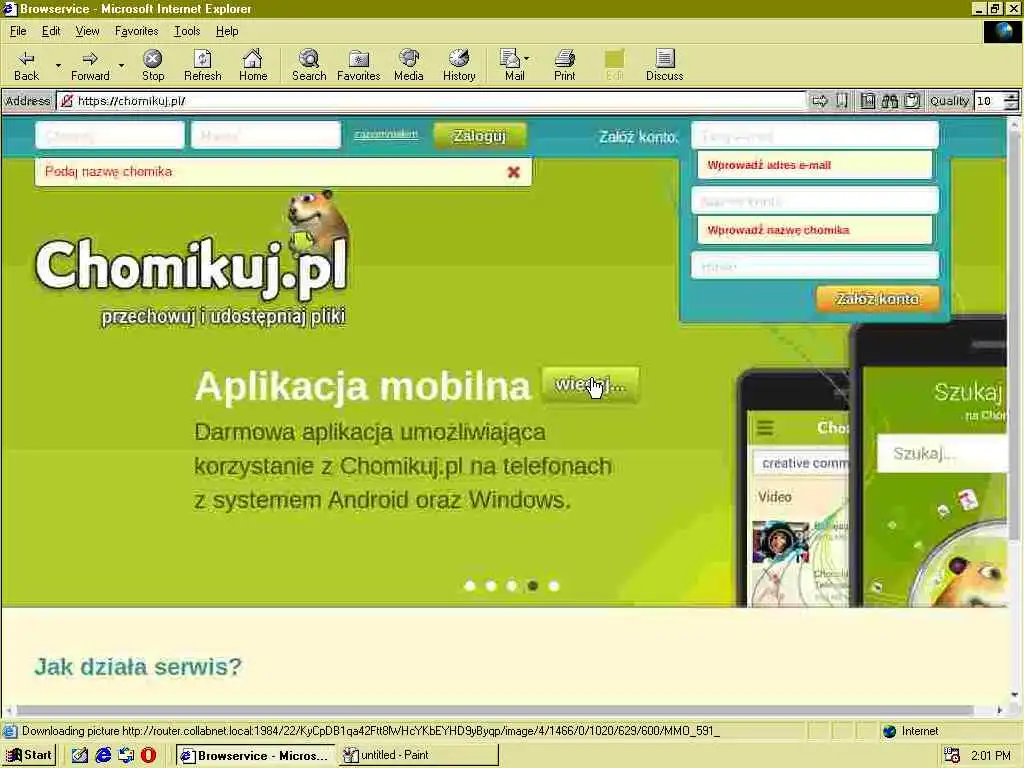Click the Go arrow next to address bar
The width and height of the screenshot is (1024, 768).
click(820, 101)
